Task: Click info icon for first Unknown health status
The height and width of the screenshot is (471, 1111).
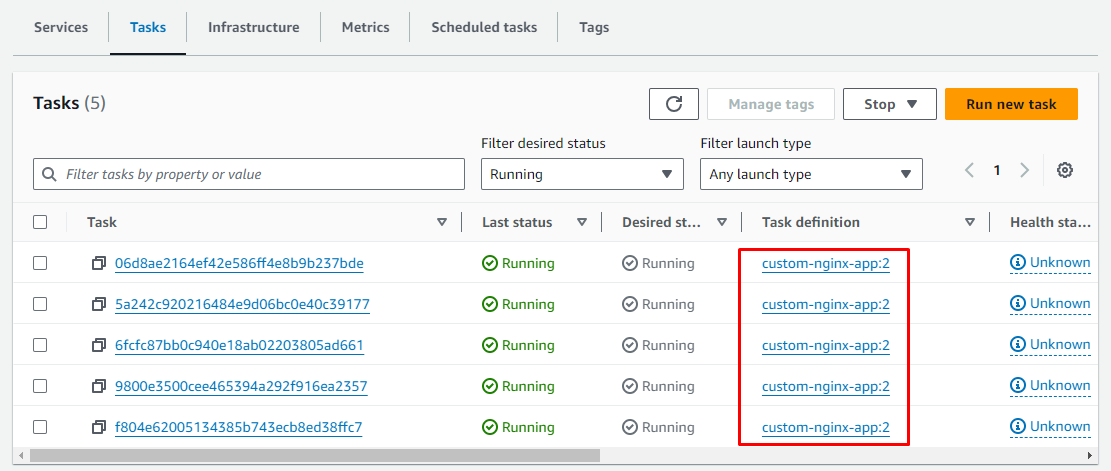Action: point(1018,263)
